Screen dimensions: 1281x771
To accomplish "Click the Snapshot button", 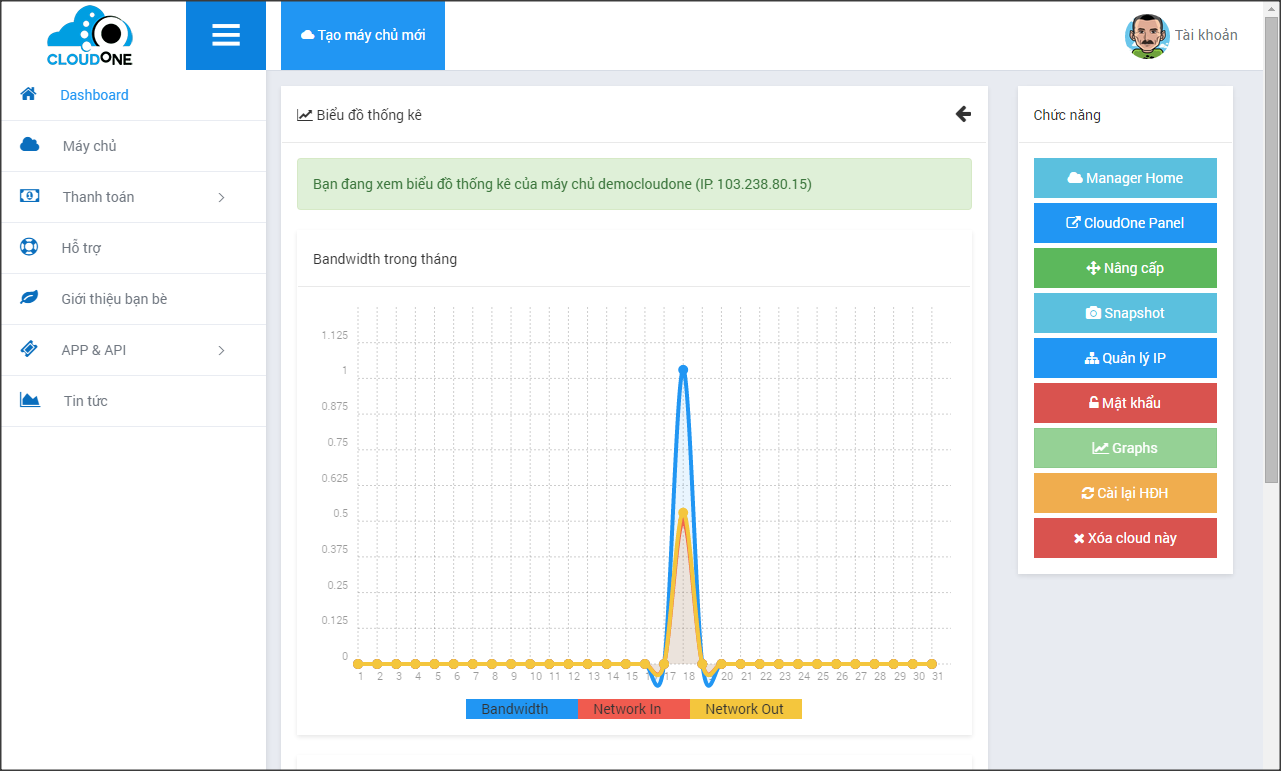I will 1125,313.
